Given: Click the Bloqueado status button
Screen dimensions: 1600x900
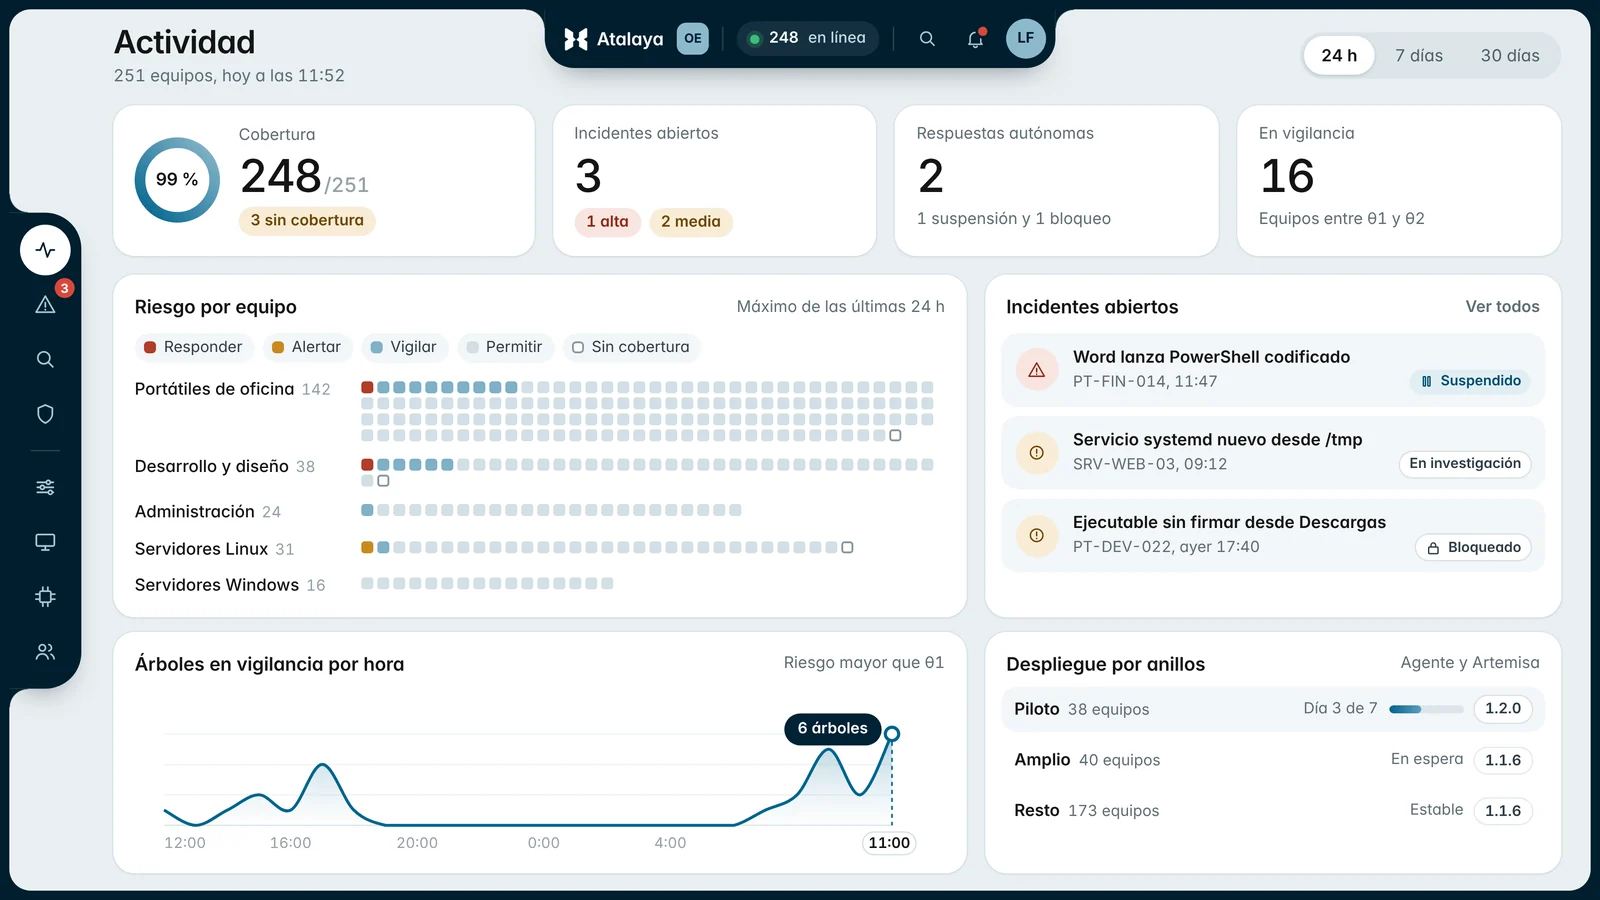Looking at the screenshot, I should coord(1474,547).
